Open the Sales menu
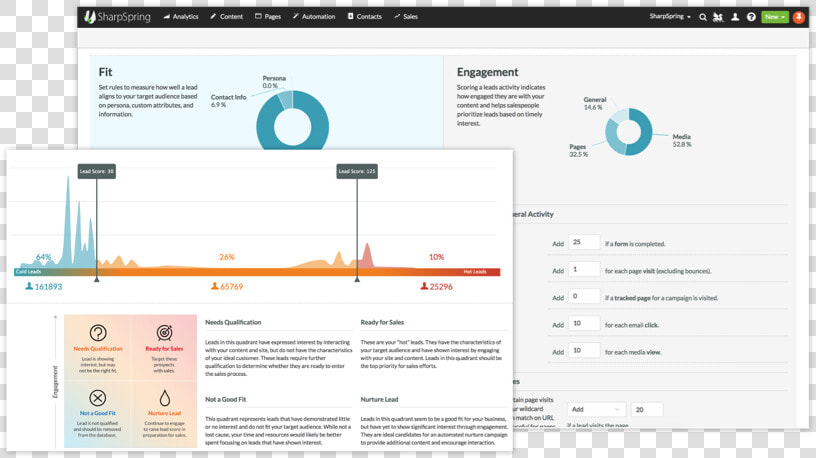This screenshot has height=458, width=816. [x=405, y=17]
